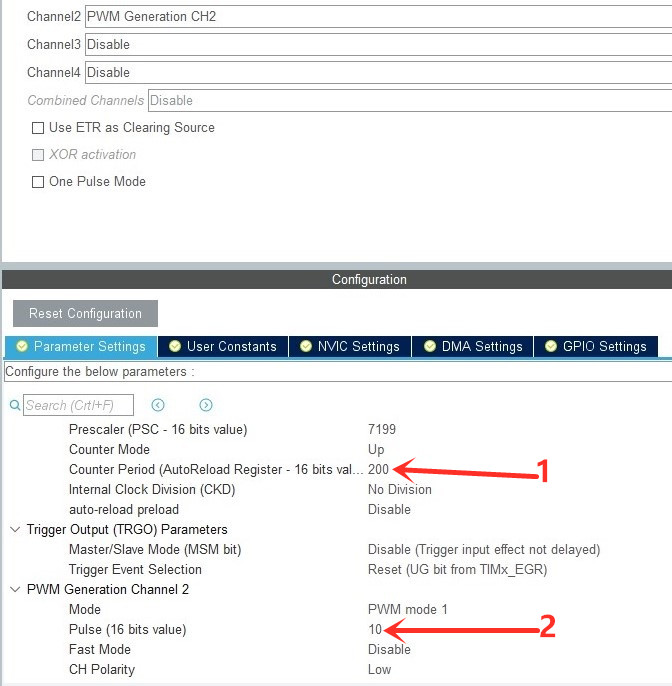Select auto-reload preload row label

click(124, 509)
